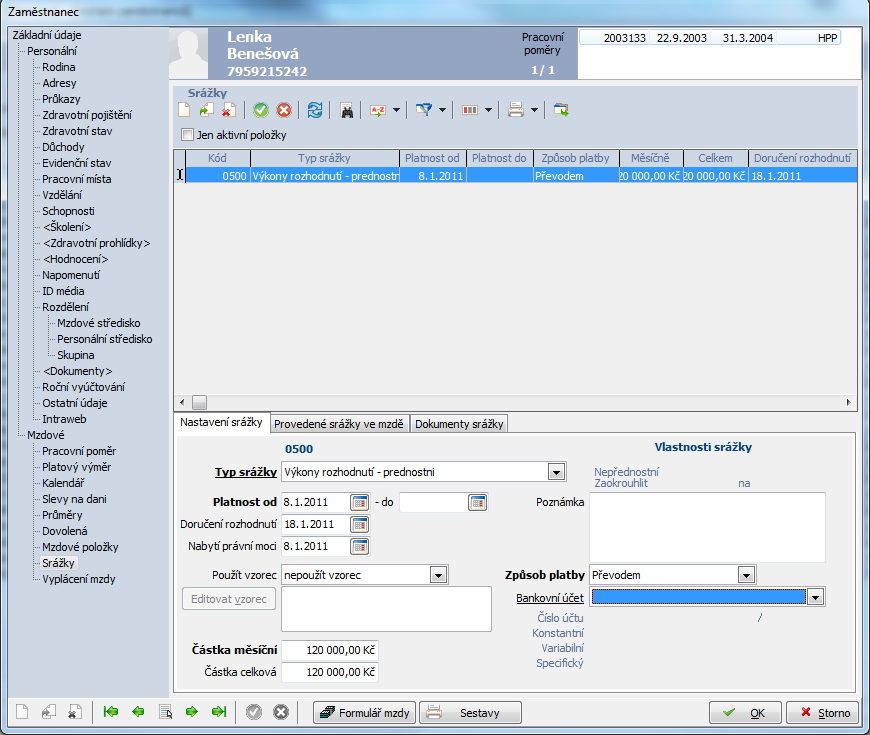Viewport: 870px width, 735px height.
Task: Enable Jen aktivní položky checkbox
Action: click(x=187, y=135)
